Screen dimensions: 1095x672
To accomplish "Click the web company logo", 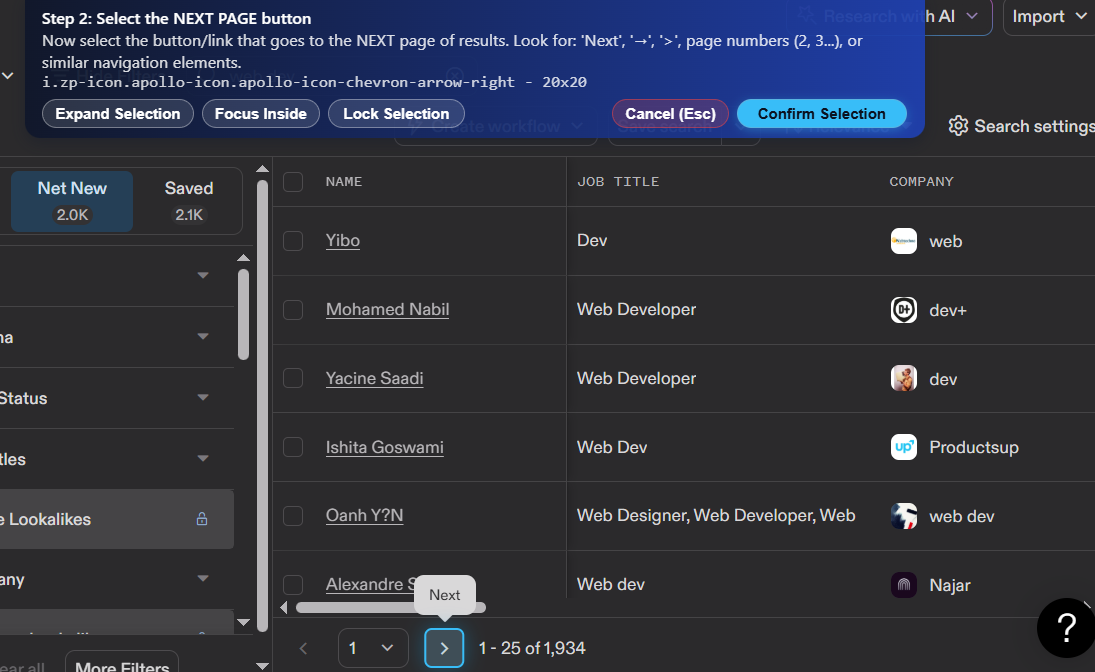I will tap(904, 241).
